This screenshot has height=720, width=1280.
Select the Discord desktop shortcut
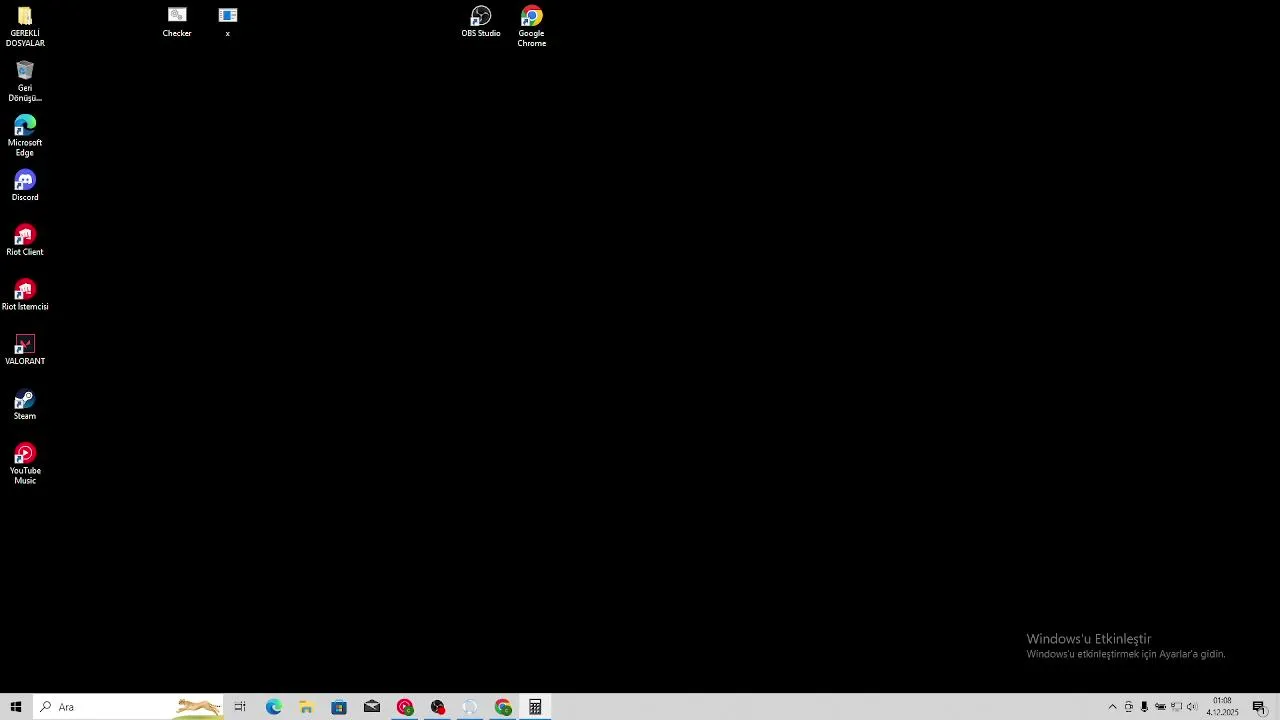click(x=25, y=186)
